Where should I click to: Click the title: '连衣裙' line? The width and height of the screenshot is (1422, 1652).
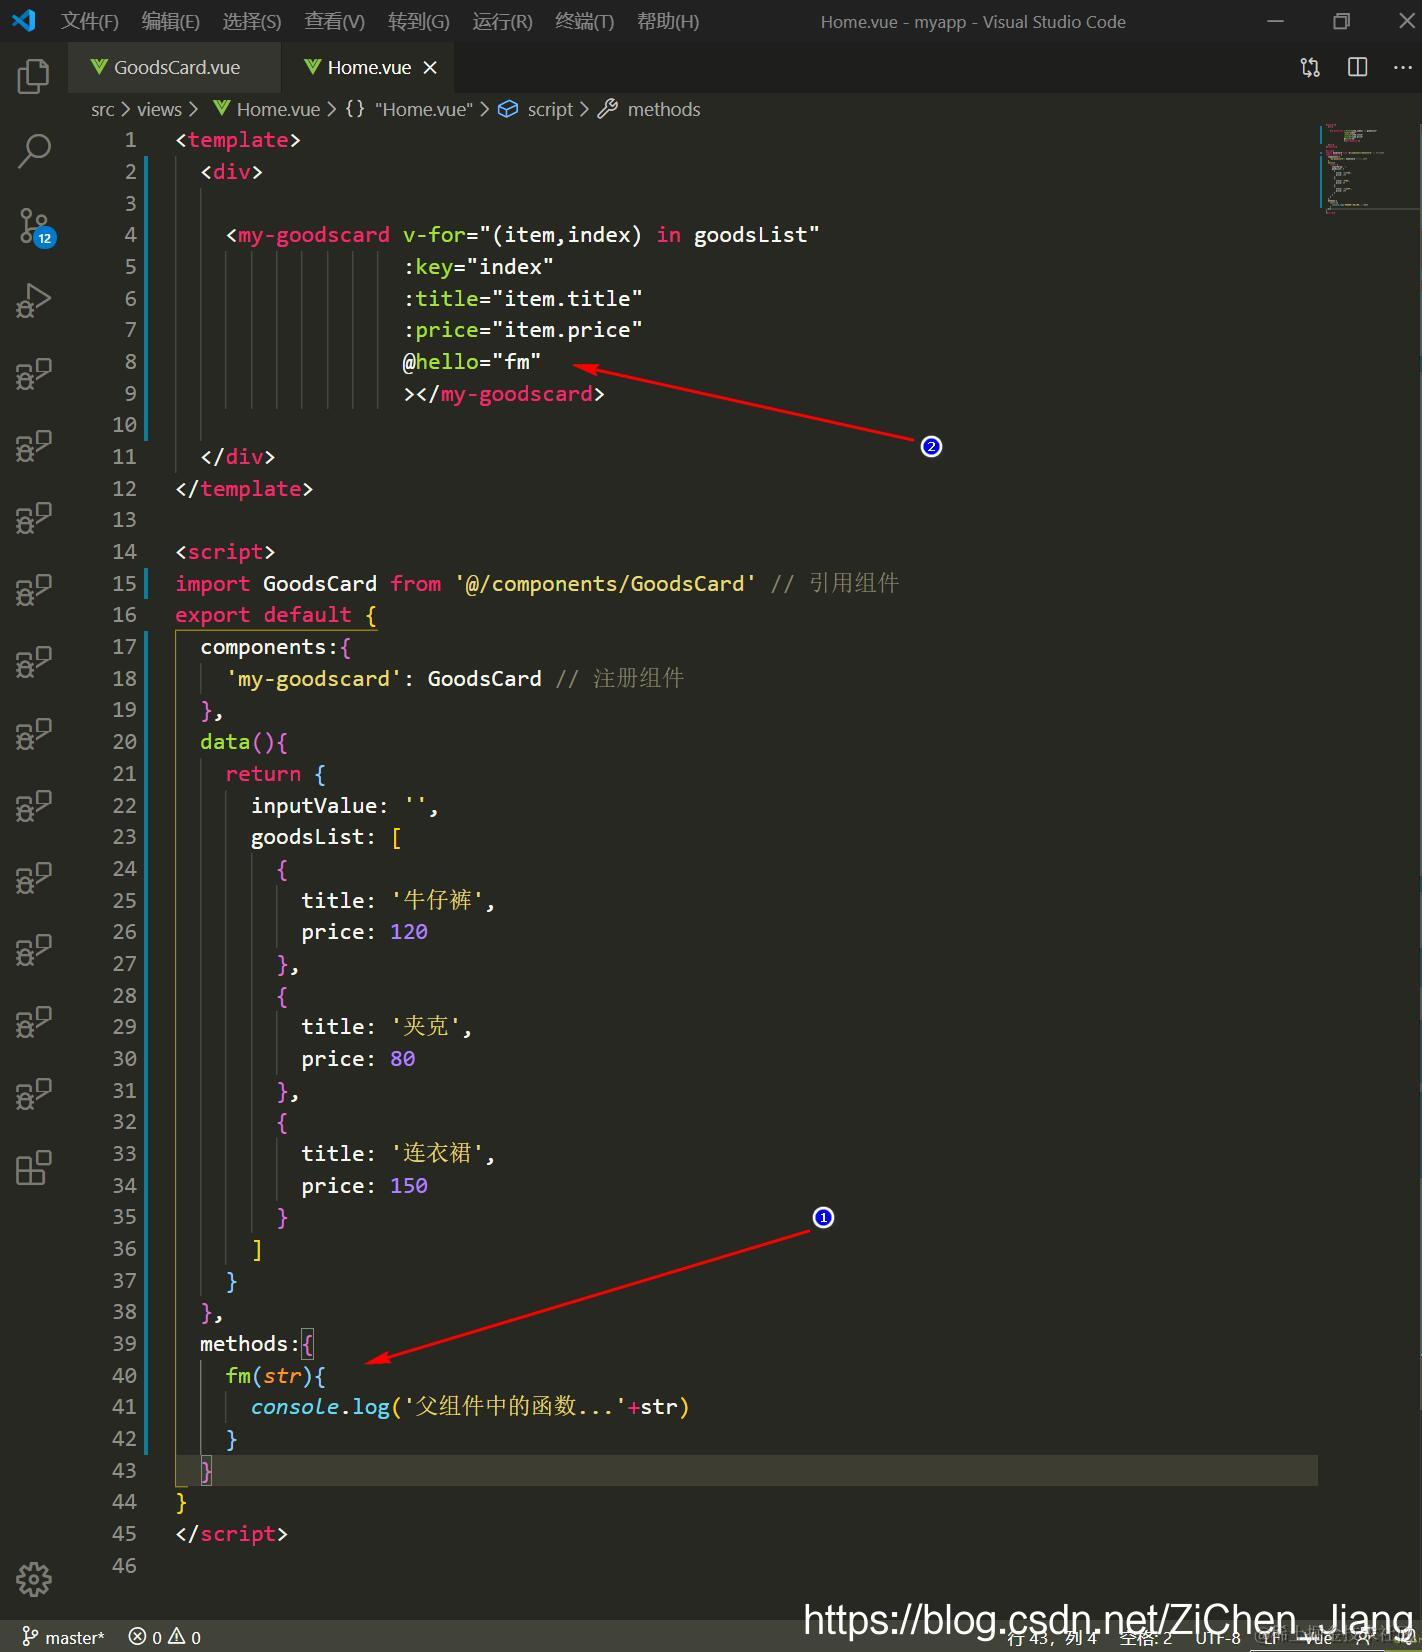[x=398, y=1154]
